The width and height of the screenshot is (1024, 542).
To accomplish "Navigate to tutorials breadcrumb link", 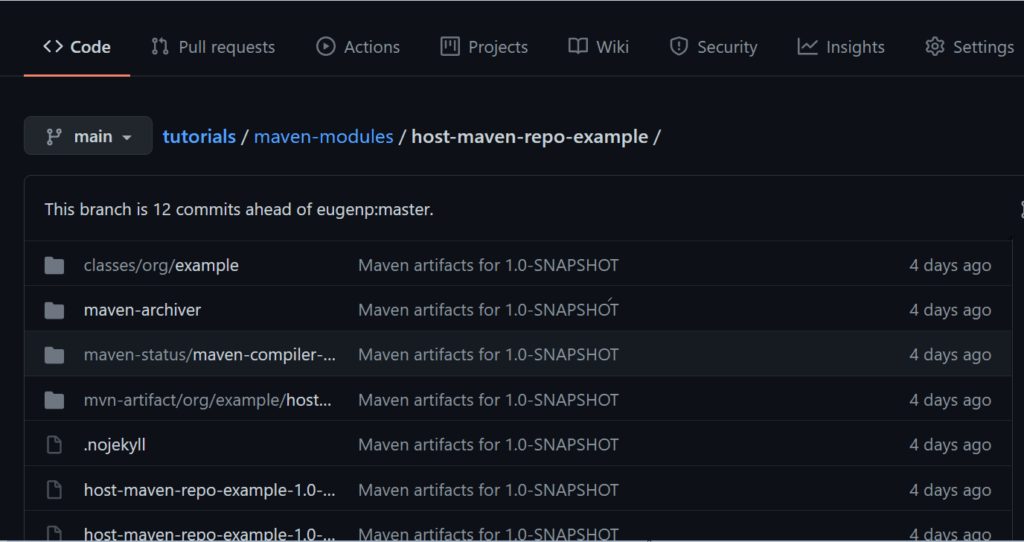I will (x=199, y=136).
